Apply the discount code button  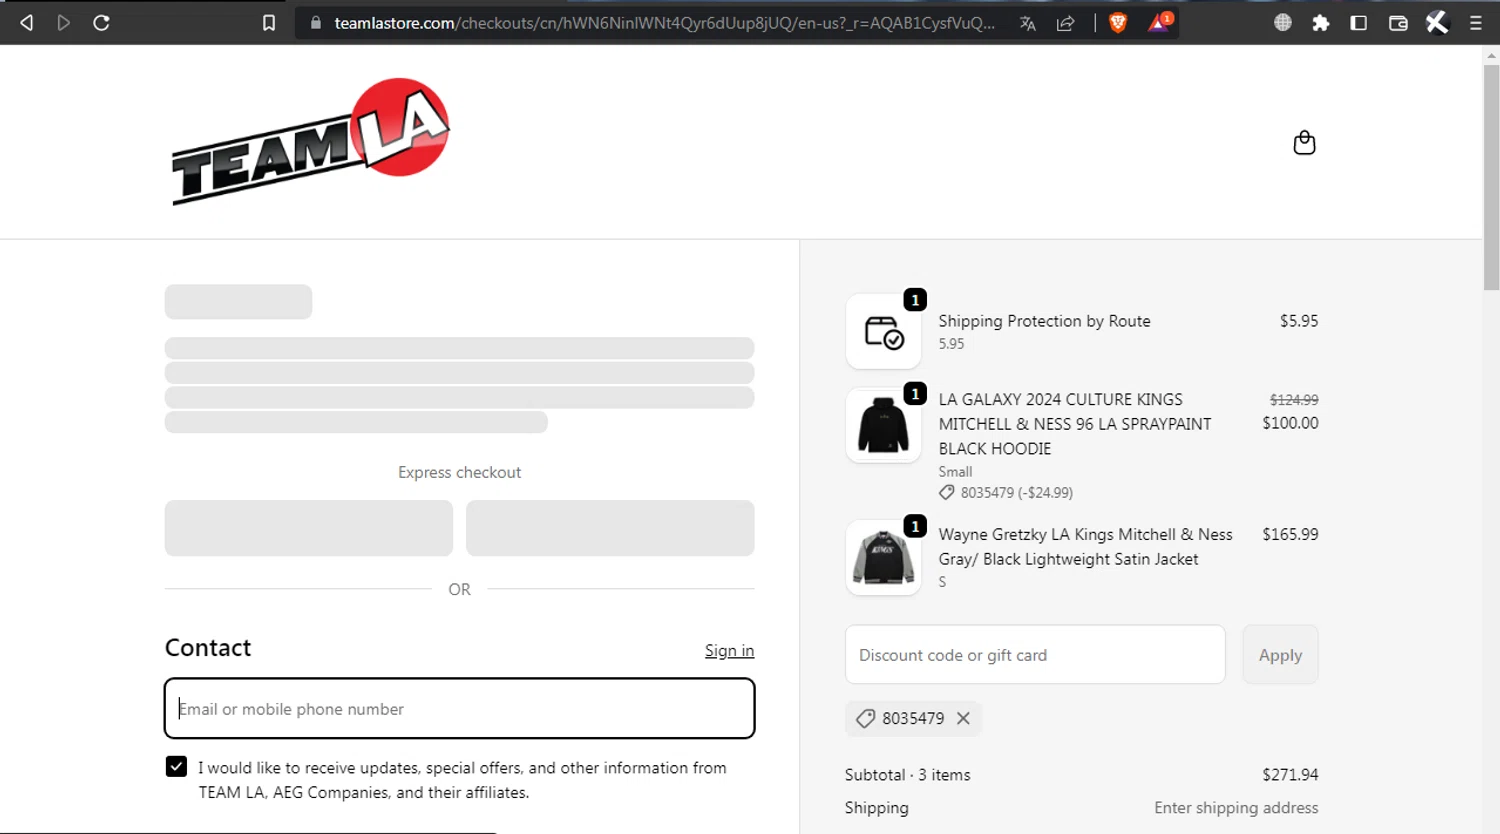click(x=1280, y=655)
